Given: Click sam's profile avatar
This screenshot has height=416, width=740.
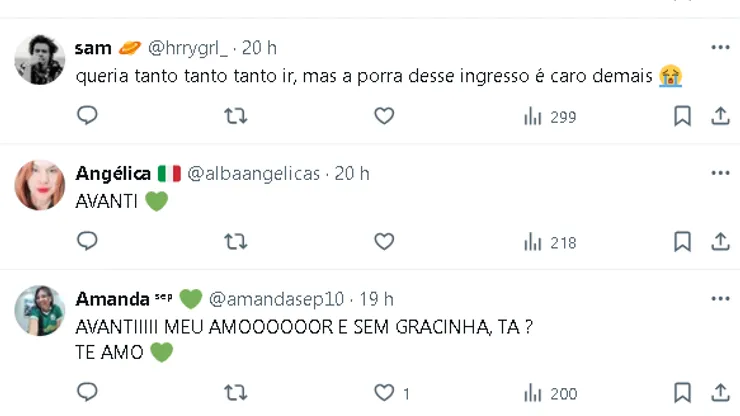Looking at the screenshot, I should (40, 60).
